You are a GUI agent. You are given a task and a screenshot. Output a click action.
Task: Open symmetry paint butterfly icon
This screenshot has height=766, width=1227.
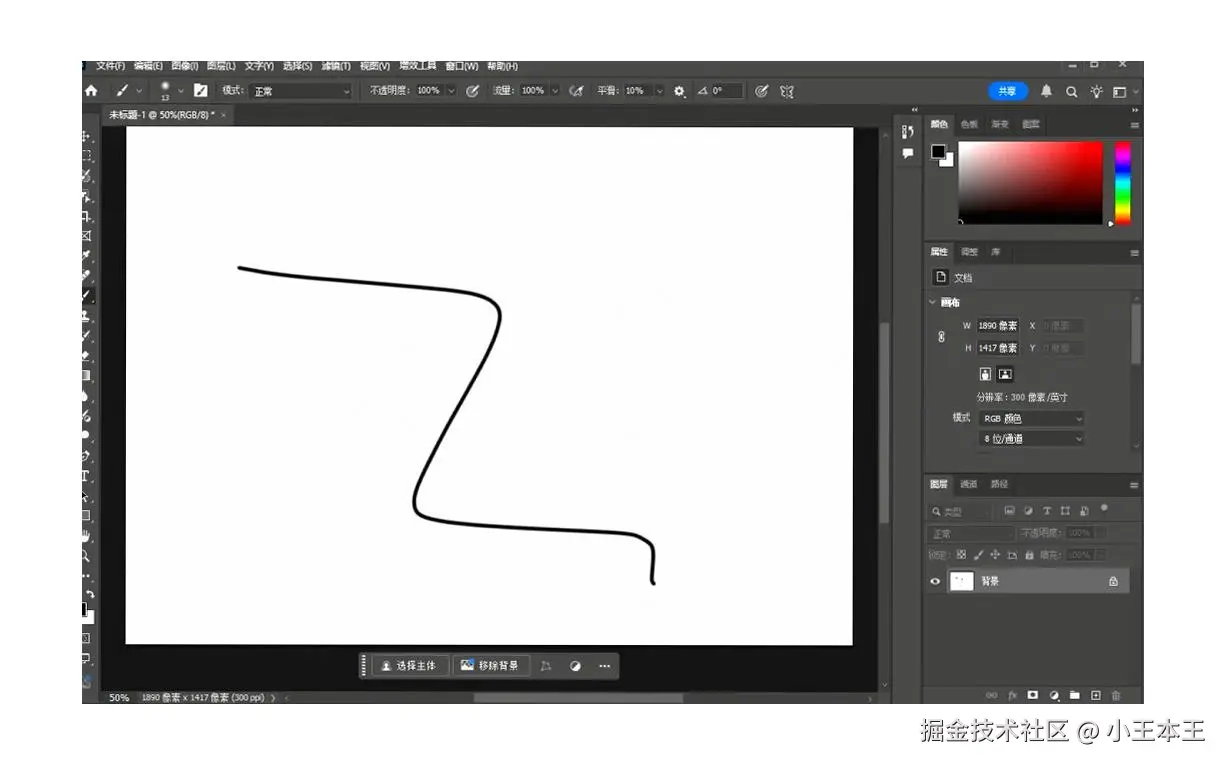click(787, 91)
